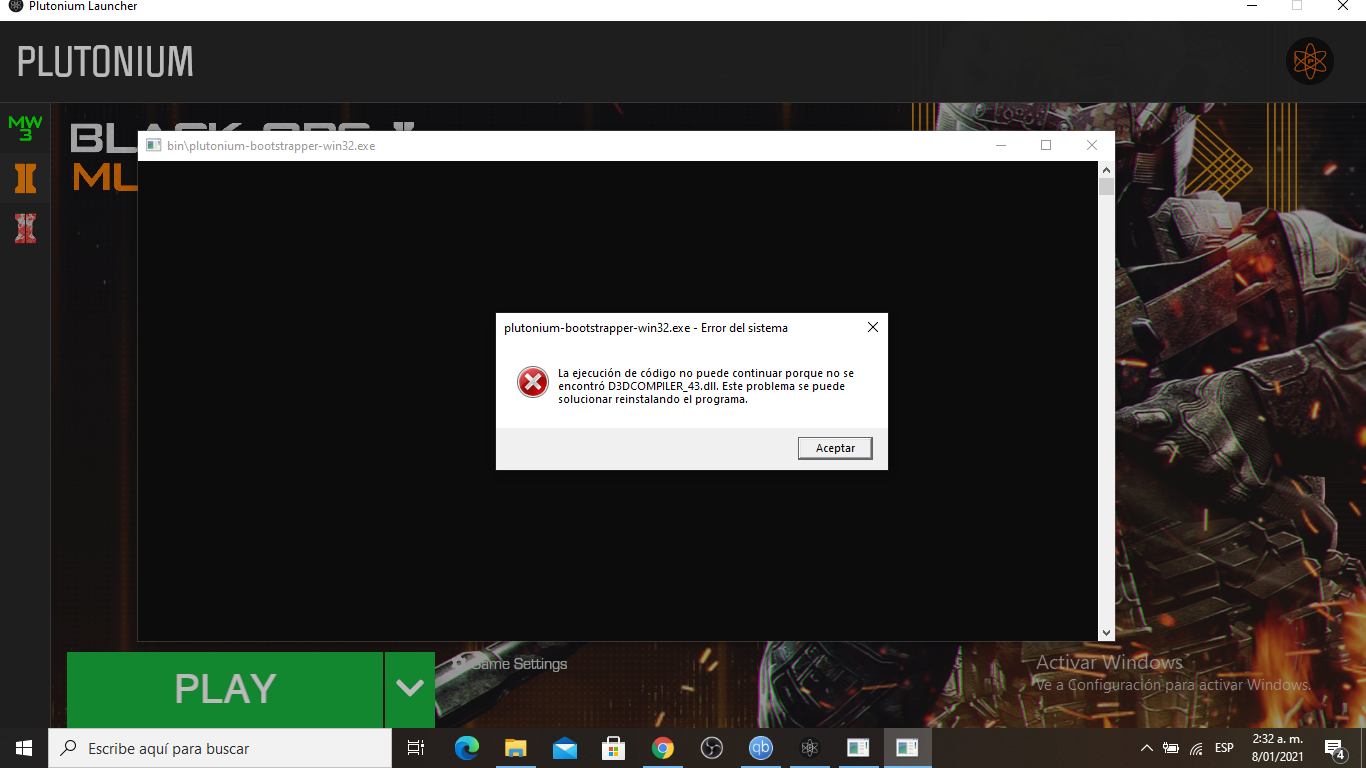Click the red error icon in dialog
The width and height of the screenshot is (1366, 768).
coord(533,381)
